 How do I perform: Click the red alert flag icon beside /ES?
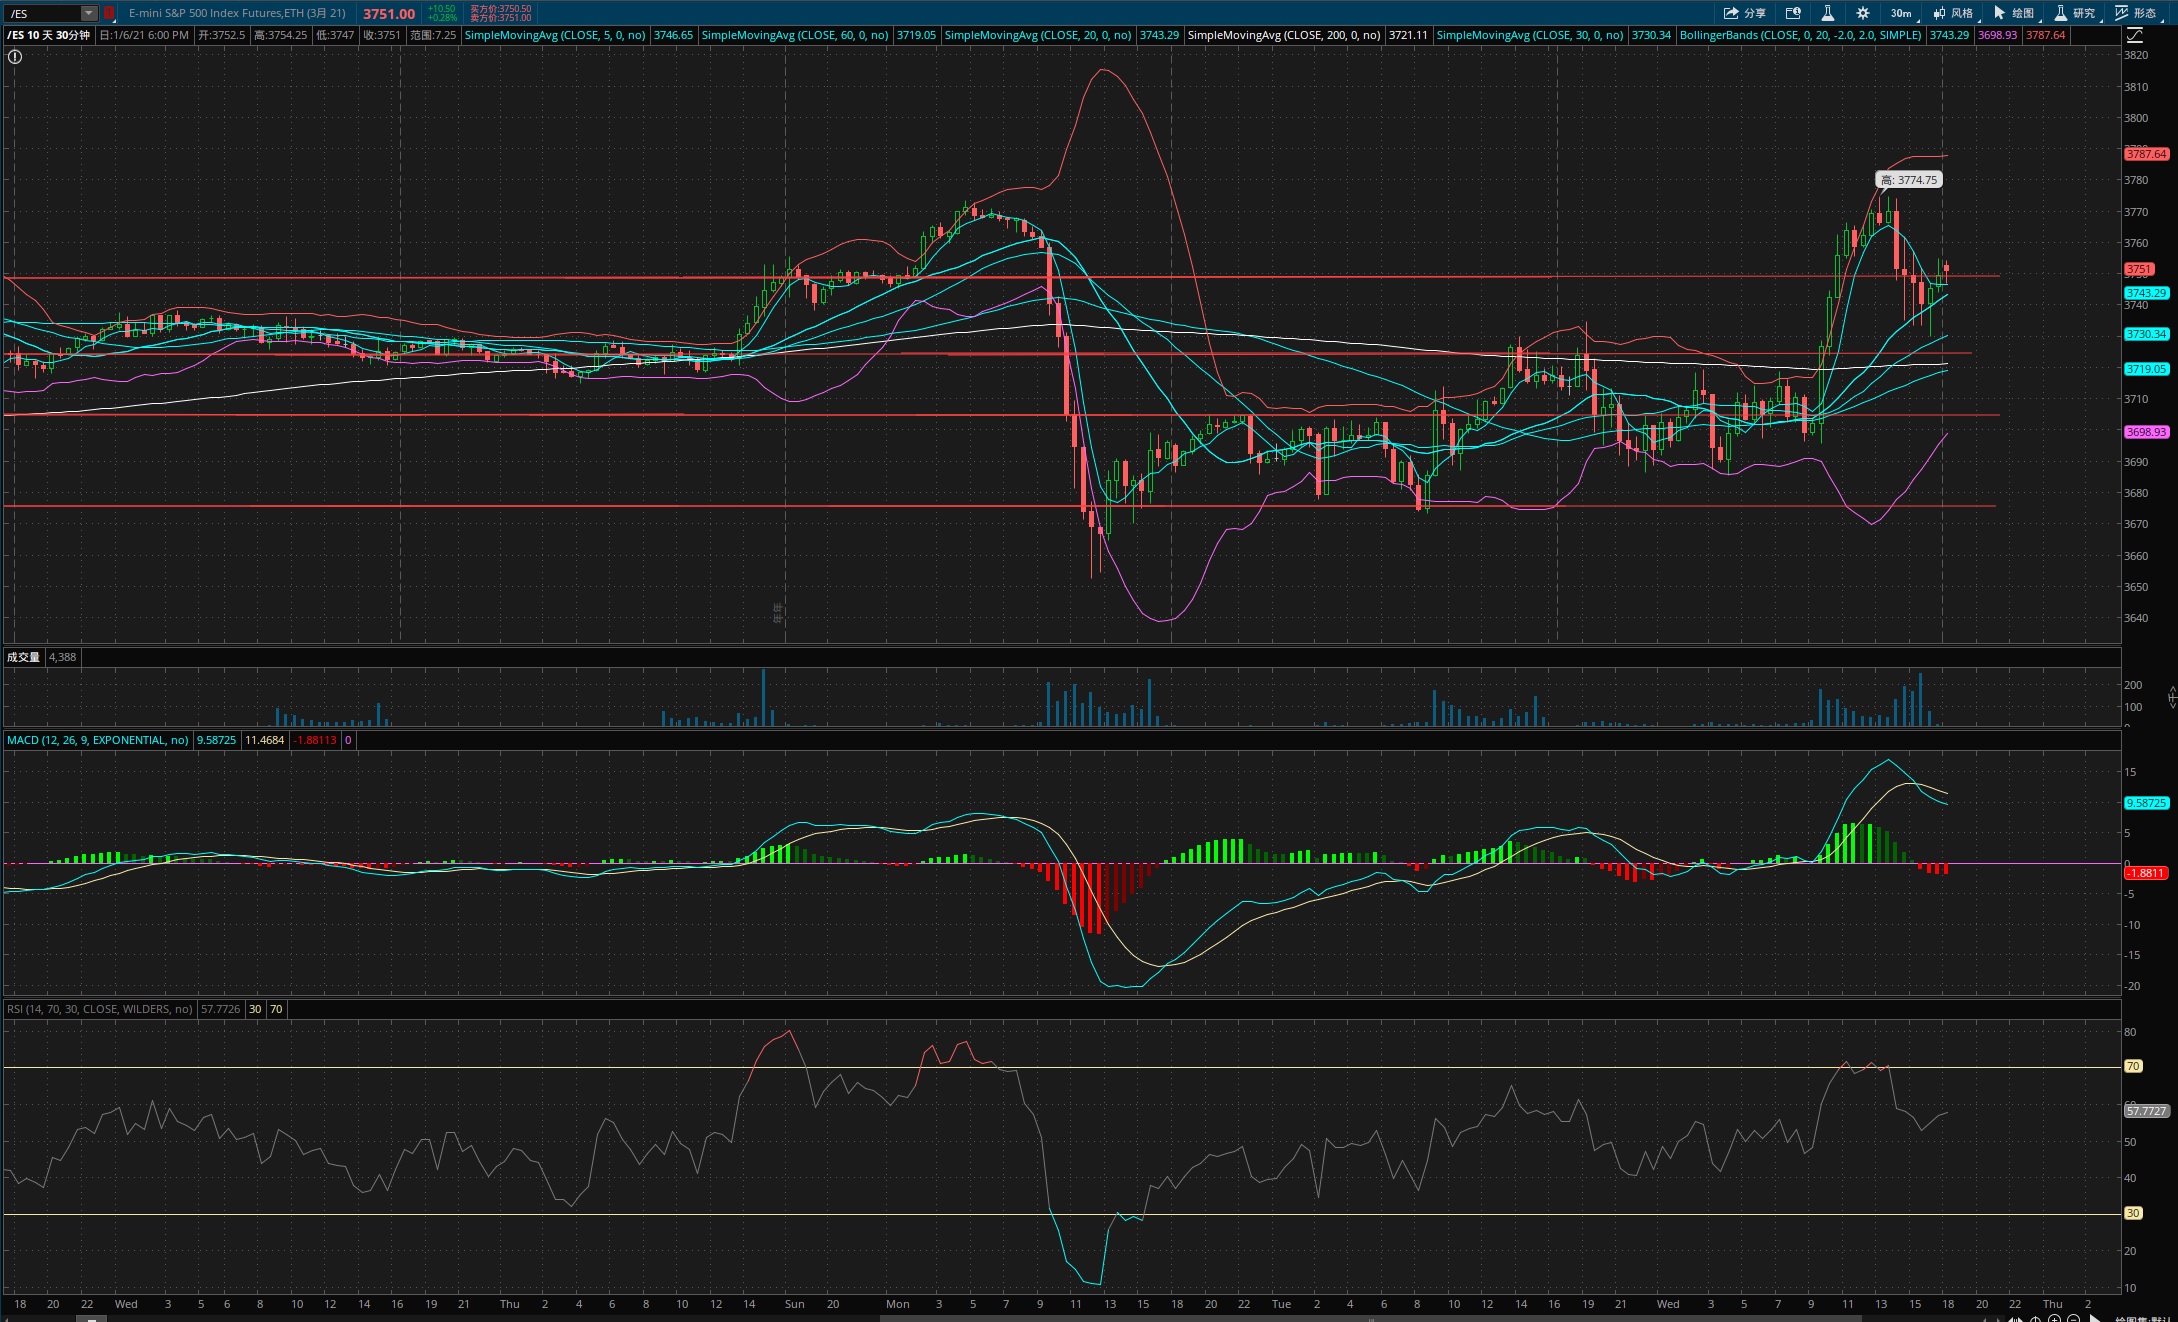[109, 13]
